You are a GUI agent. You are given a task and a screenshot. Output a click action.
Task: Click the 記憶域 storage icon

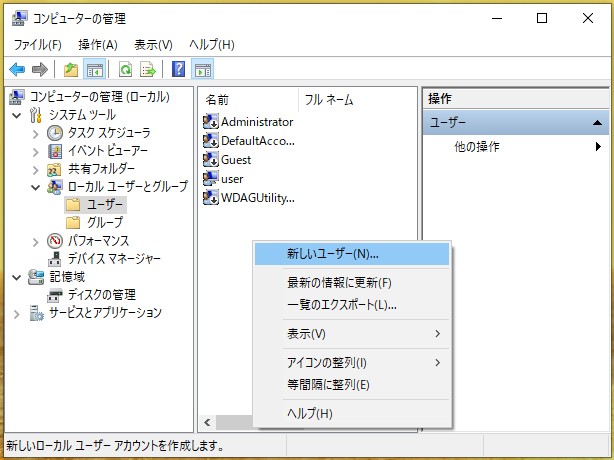point(36,277)
